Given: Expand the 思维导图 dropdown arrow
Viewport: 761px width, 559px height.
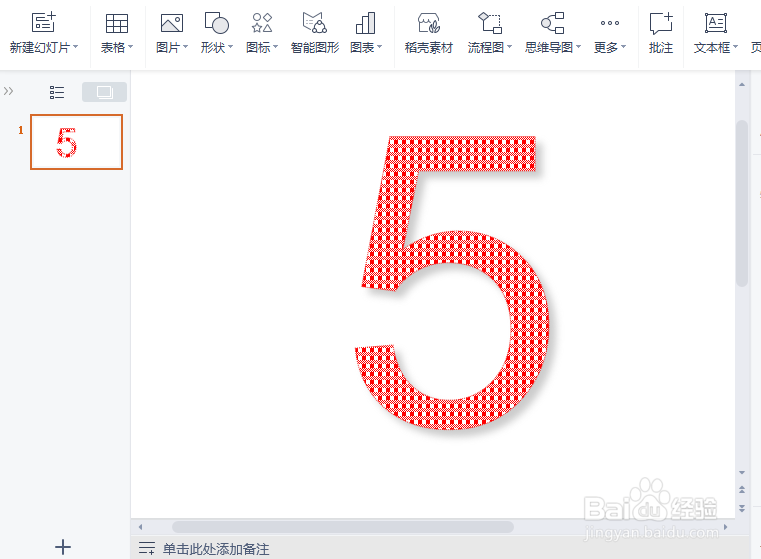Looking at the screenshot, I should 579,47.
